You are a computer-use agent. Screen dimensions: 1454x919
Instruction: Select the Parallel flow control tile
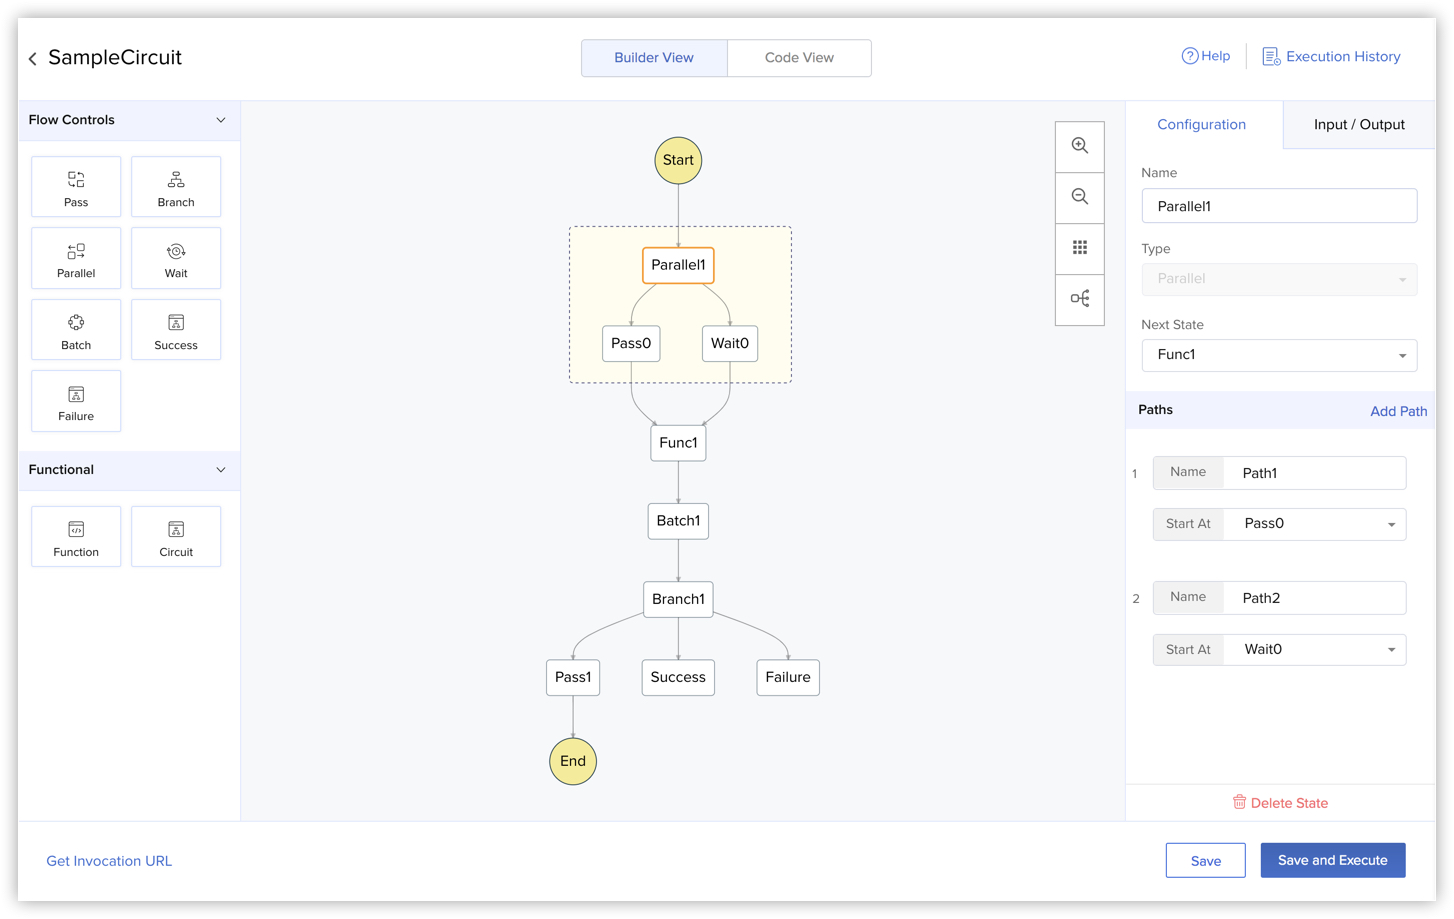76,258
